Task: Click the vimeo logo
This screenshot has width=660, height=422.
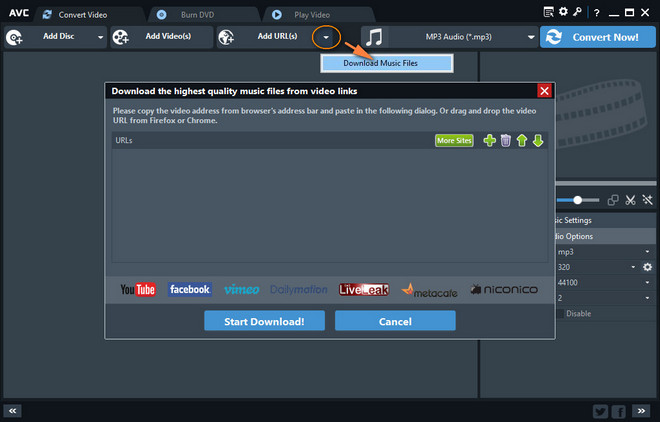Action: click(x=242, y=289)
